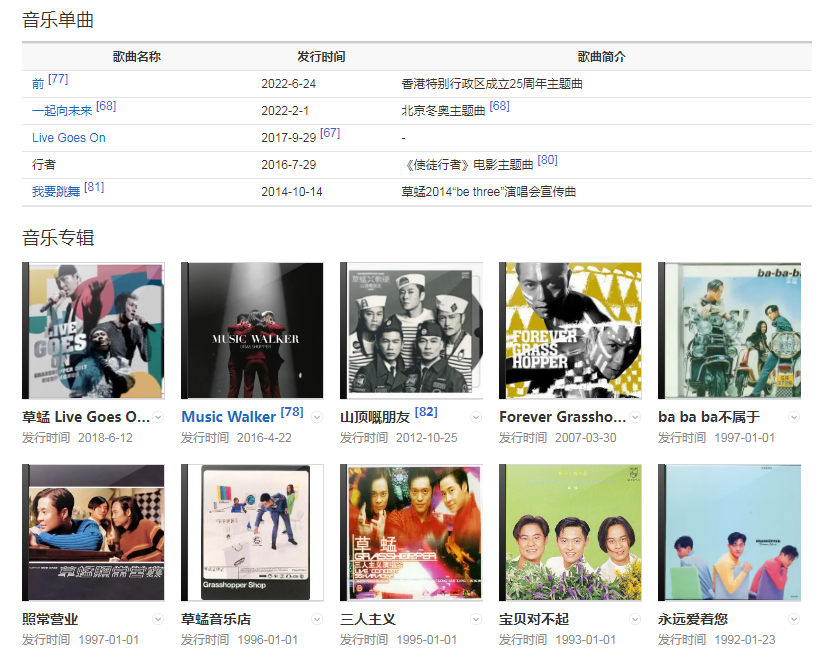Image resolution: width=822 pixels, height=660 pixels.
Task: Open the 草蜢 Live Goes On album cover
Action: 93,331
